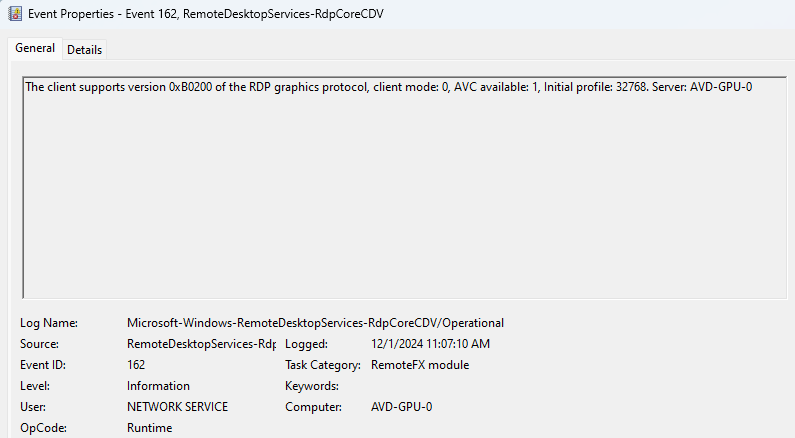795x438 pixels.
Task: Click the Computer value AVD-GPU-0
Action: click(x=402, y=407)
